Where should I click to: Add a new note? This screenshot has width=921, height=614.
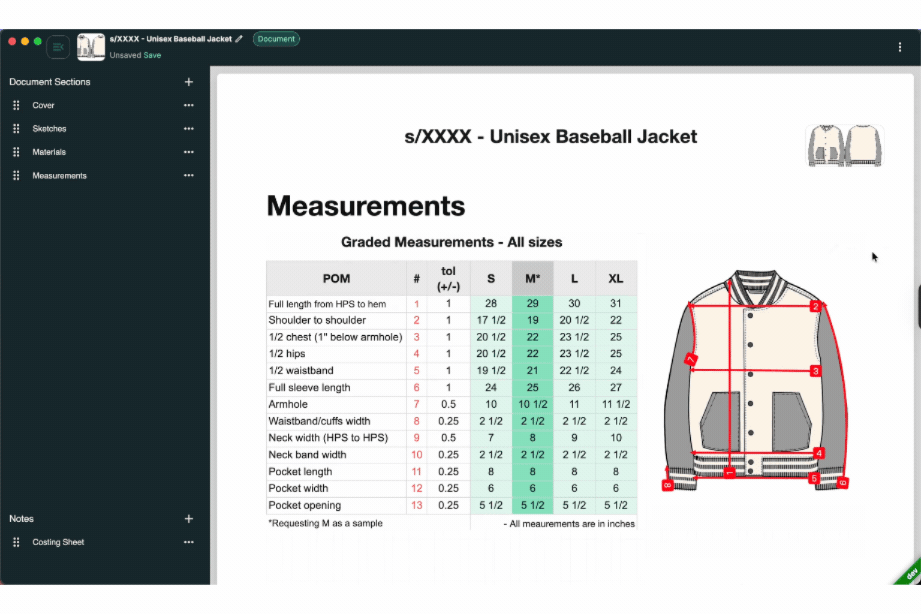click(189, 519)
